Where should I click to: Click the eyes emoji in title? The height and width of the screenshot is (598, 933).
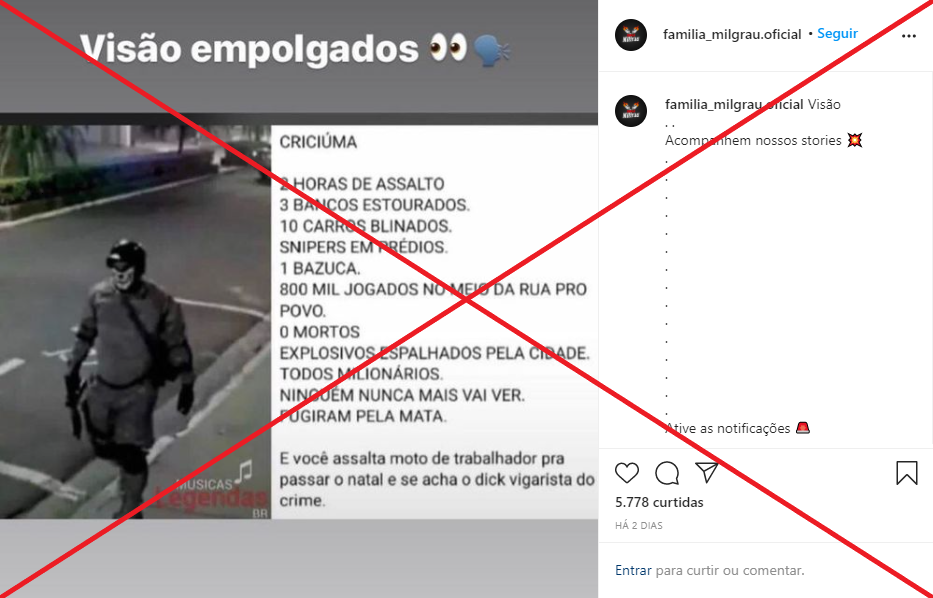447,47
